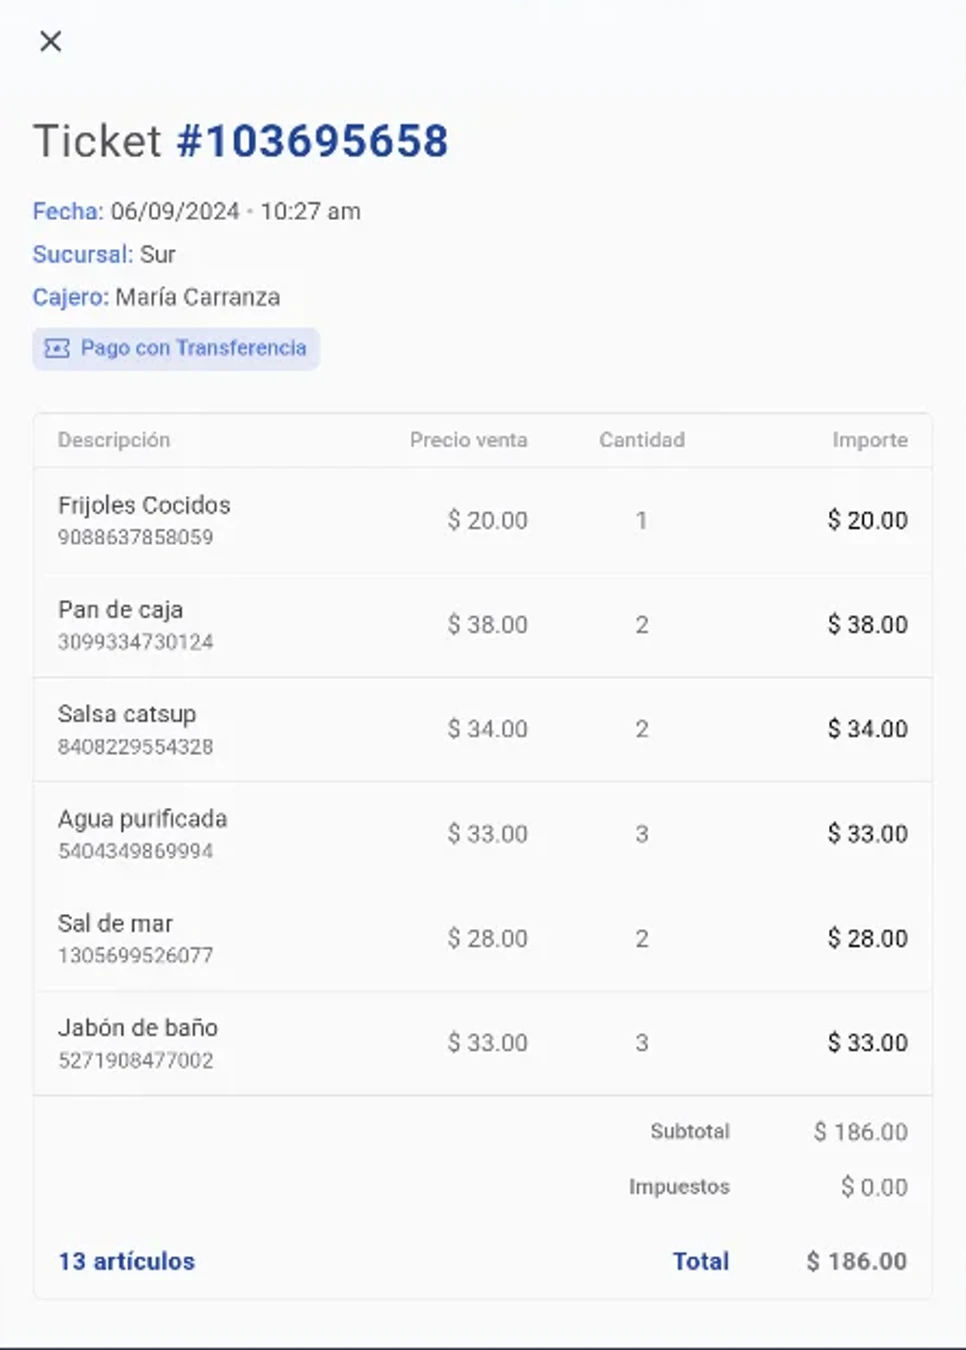
Task: Click the Precio venta column header
Action: point(468,440)
